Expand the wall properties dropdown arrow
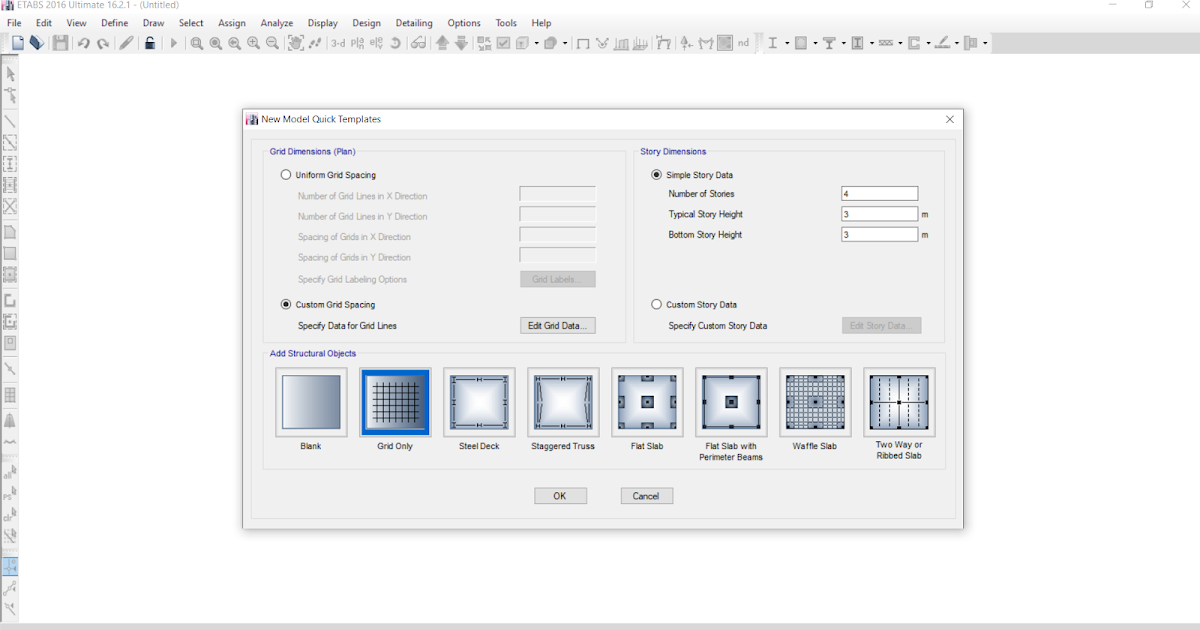The image size is (1200, 630). (985, 43)
